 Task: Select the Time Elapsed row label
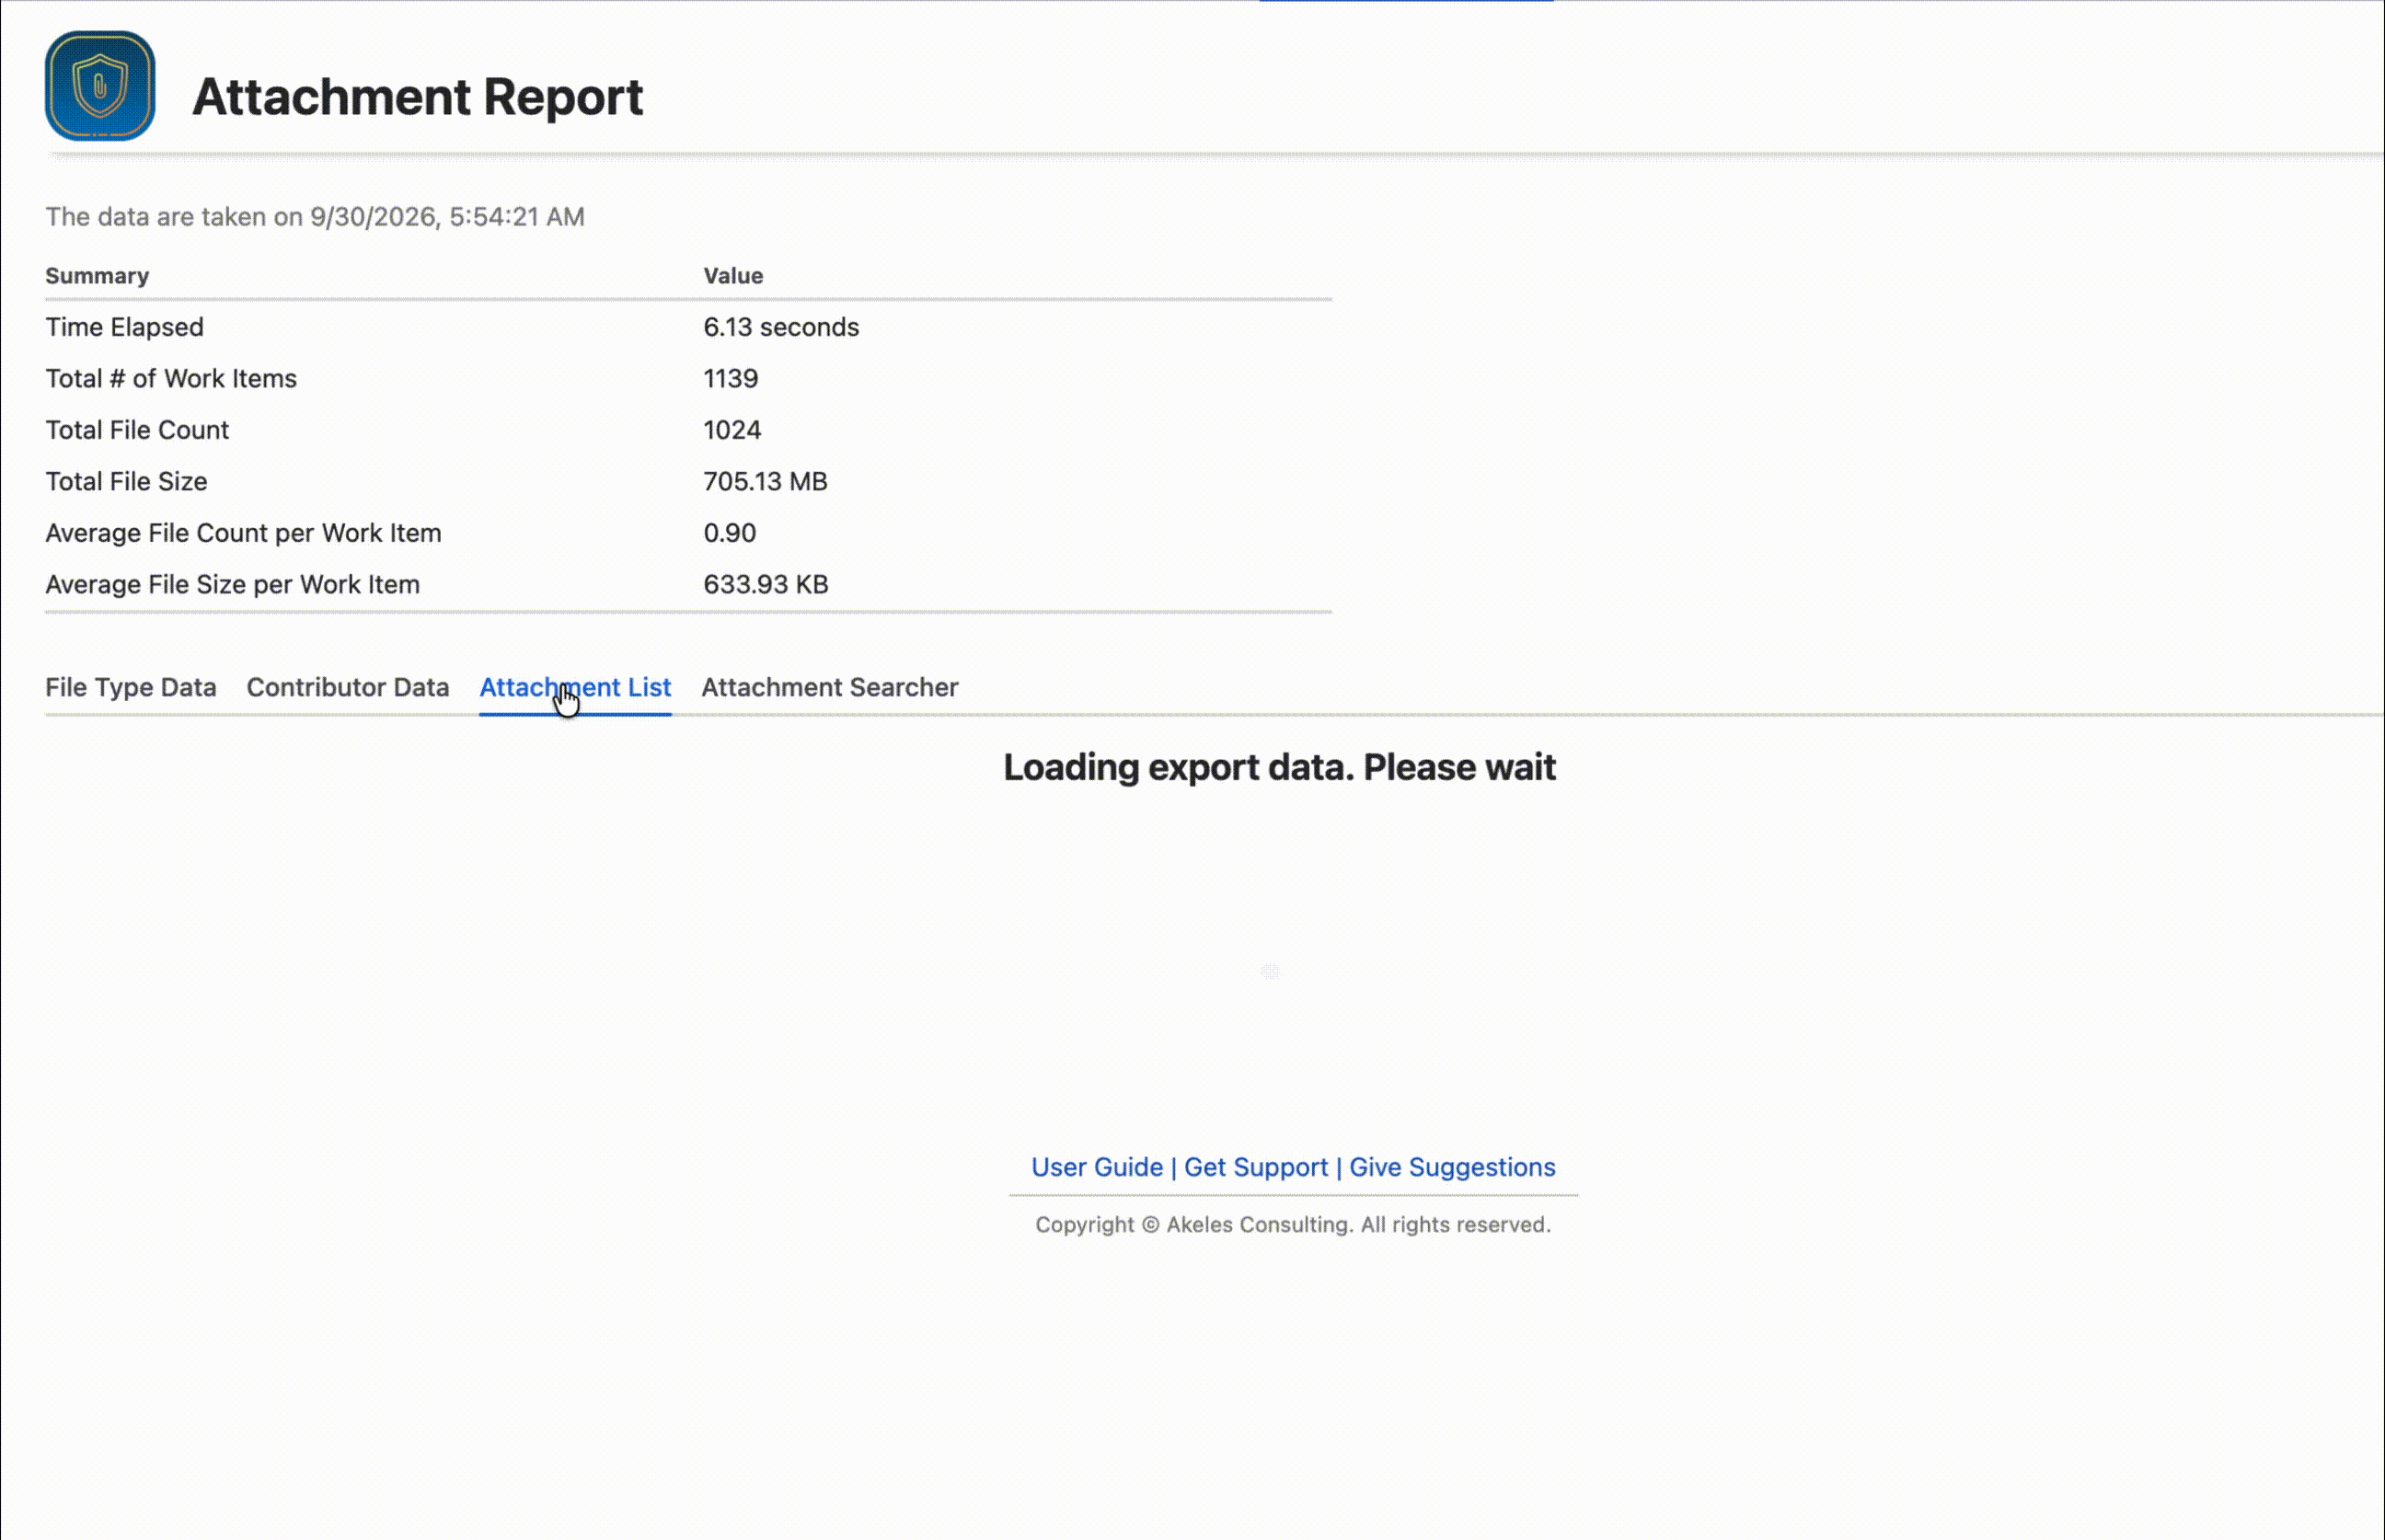[125, 327]
